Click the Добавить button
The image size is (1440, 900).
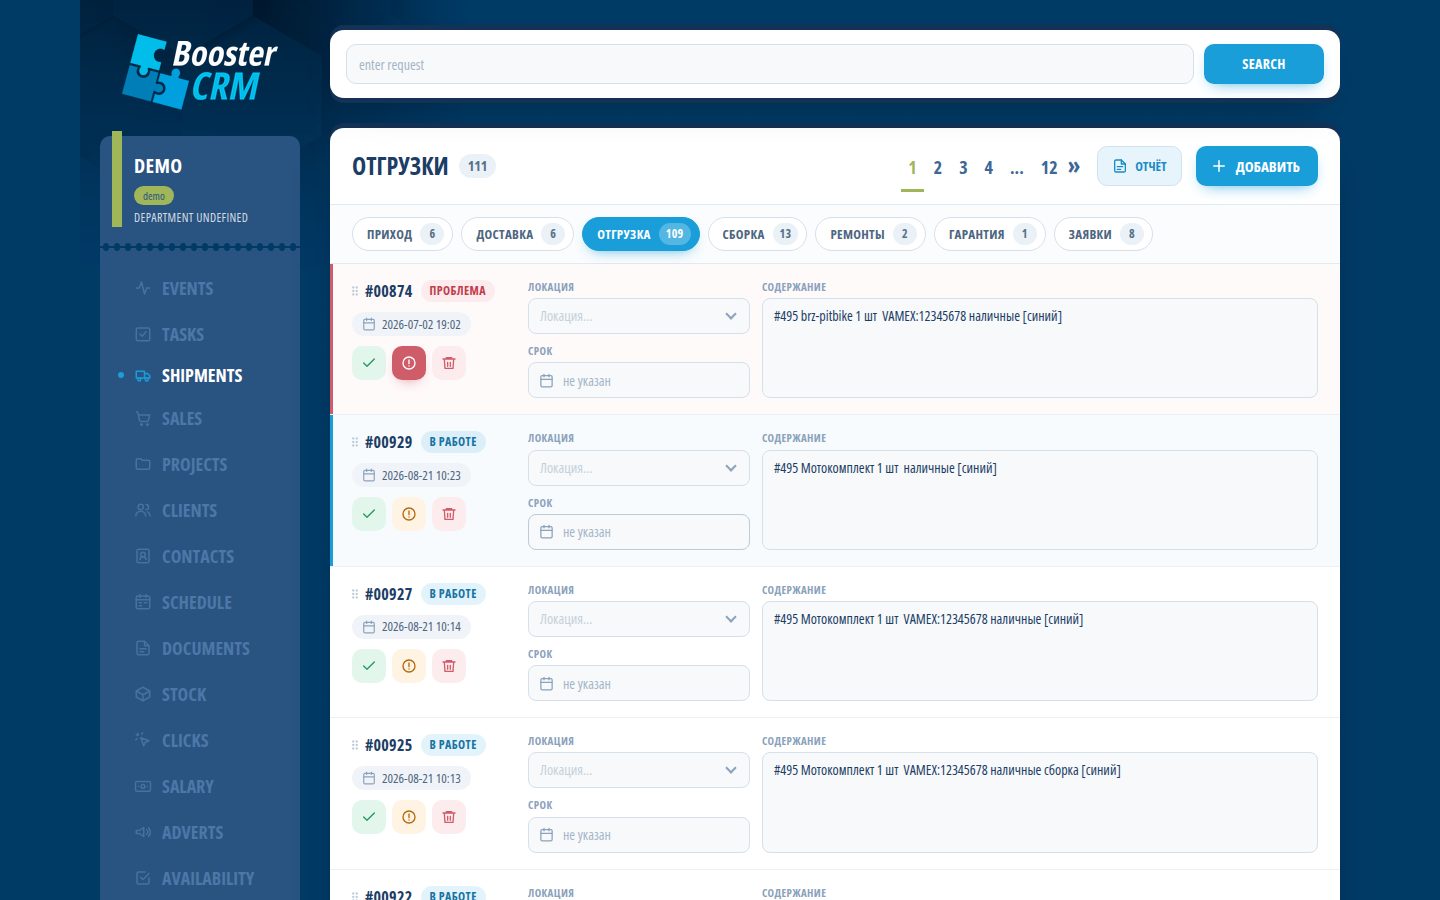tap(1257, 166)
